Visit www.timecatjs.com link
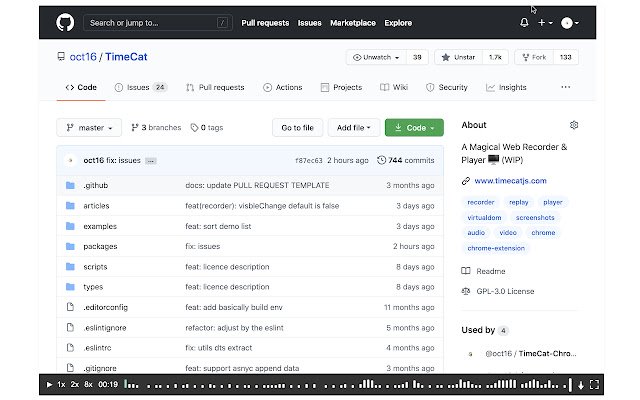The height and width of the screenshot is (400, 640). tap(510, 181)
